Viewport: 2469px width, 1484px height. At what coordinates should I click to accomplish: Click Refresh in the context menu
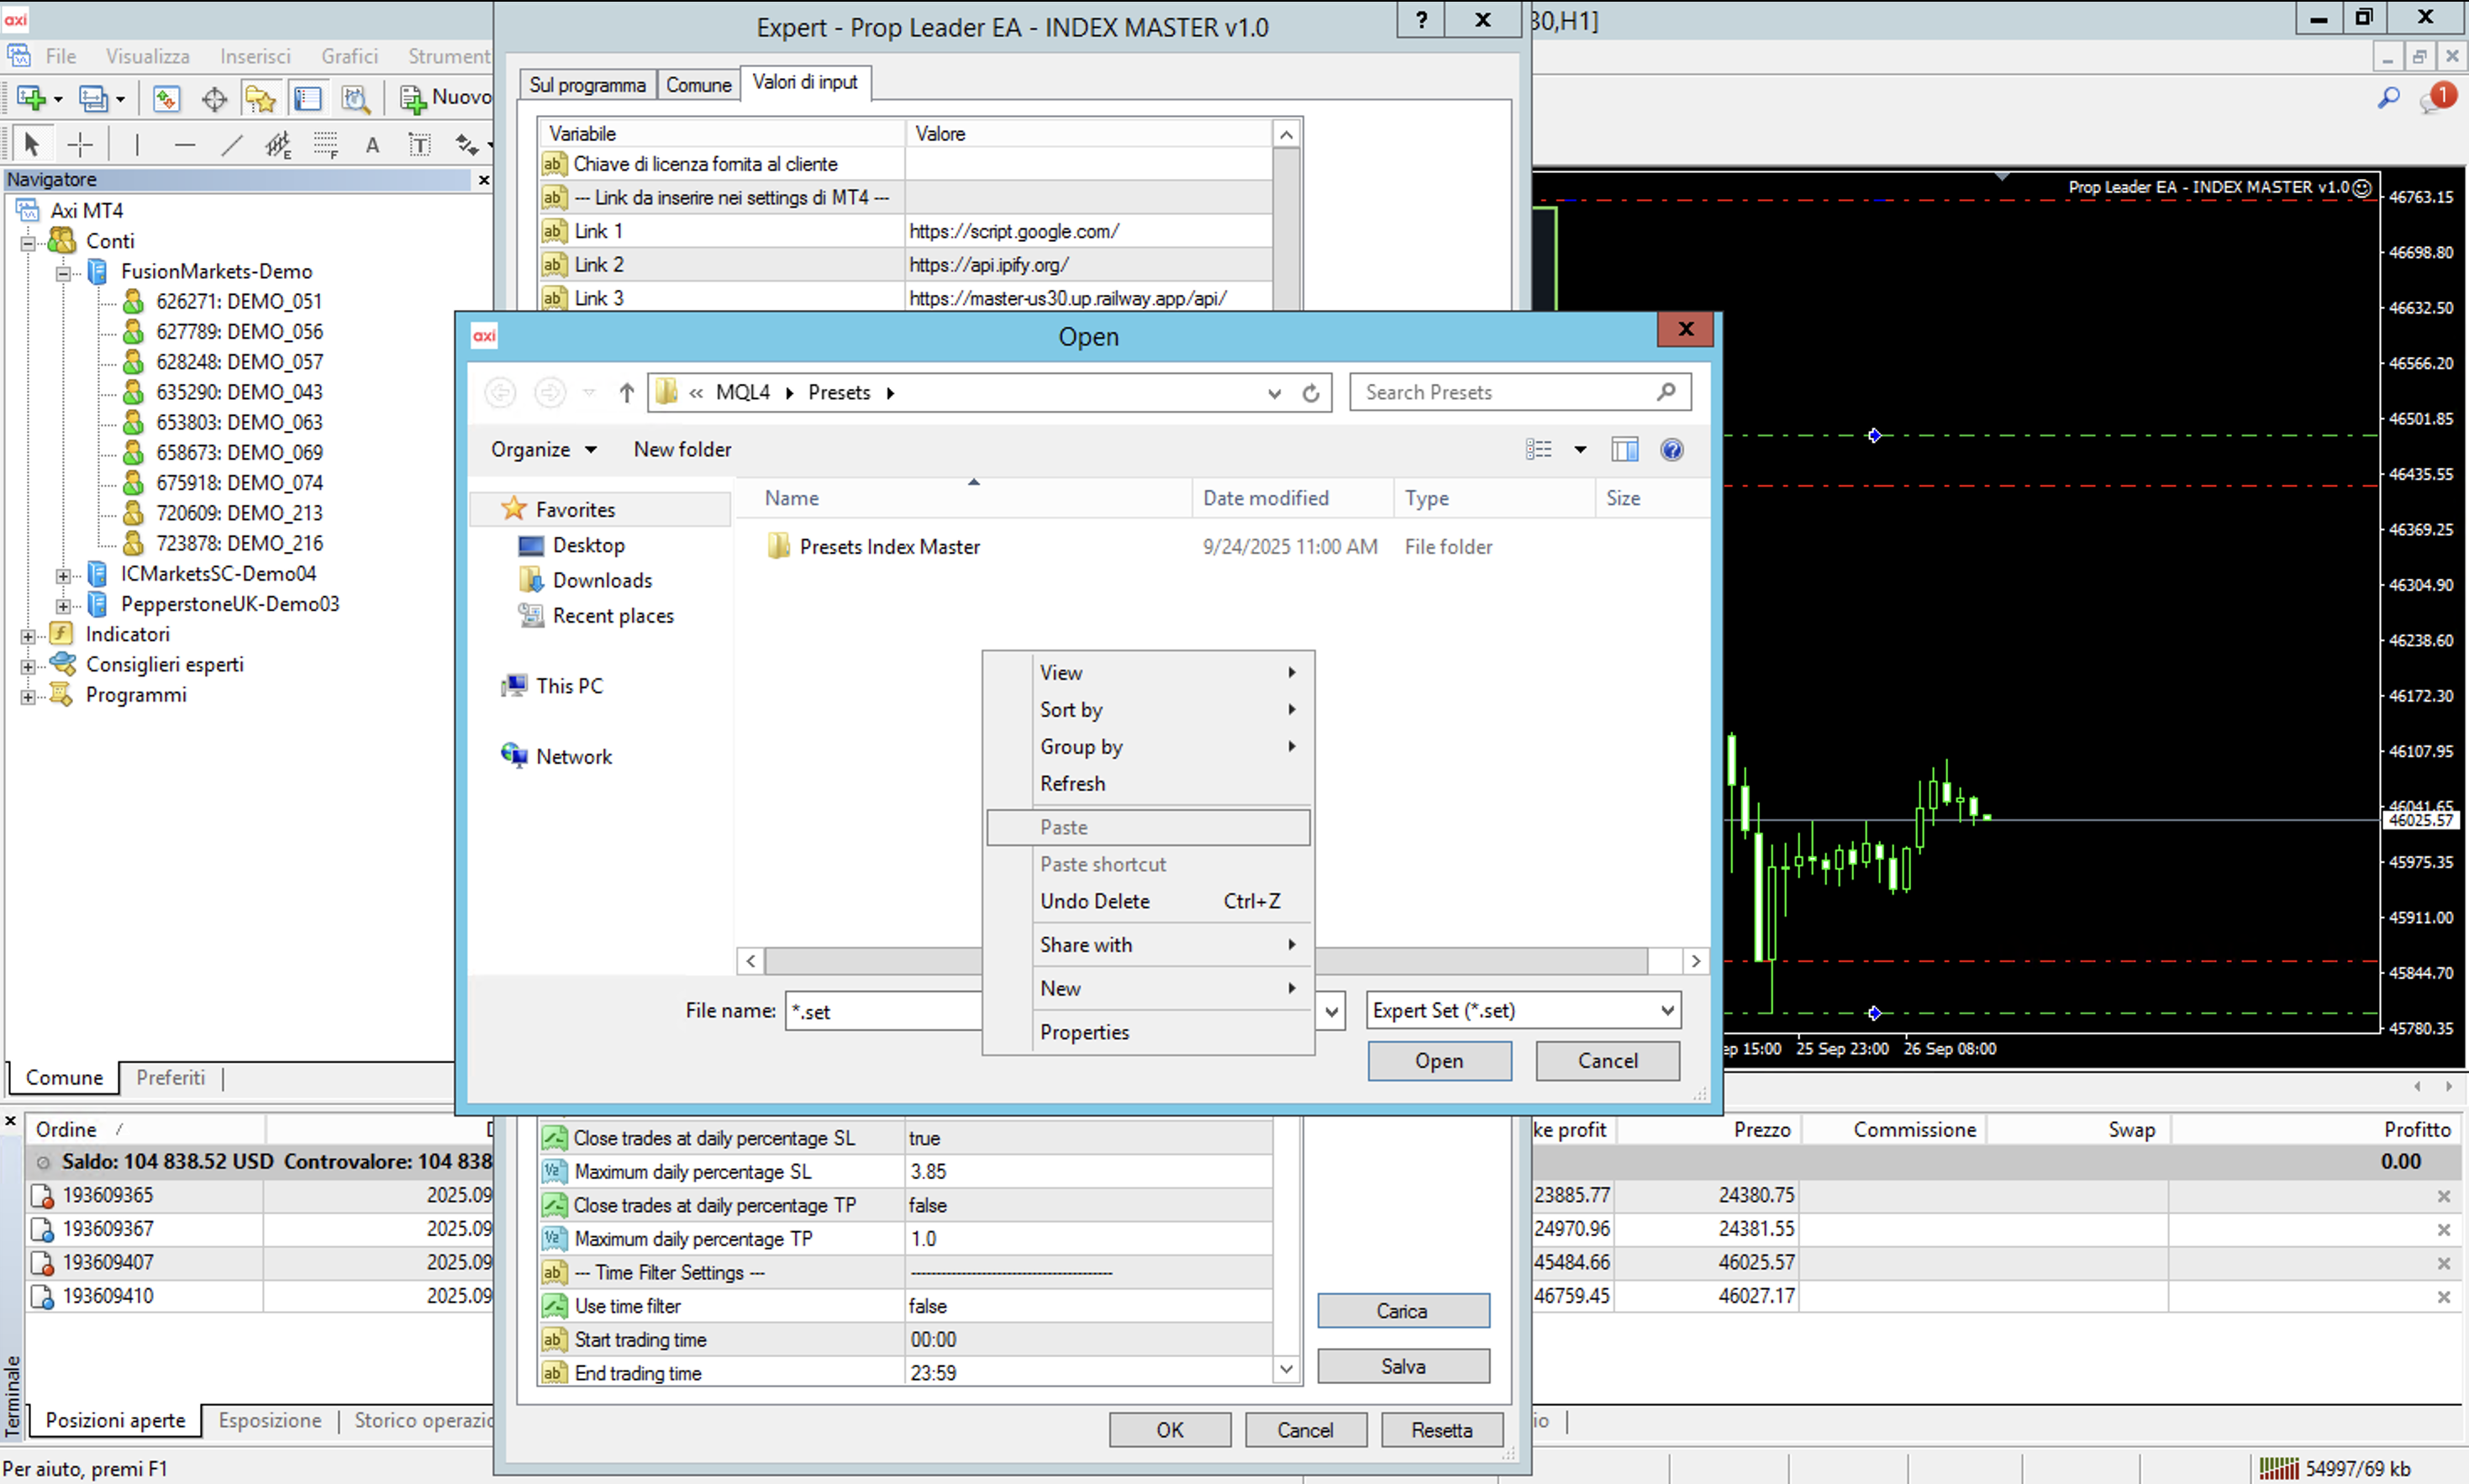(1072, 784)
